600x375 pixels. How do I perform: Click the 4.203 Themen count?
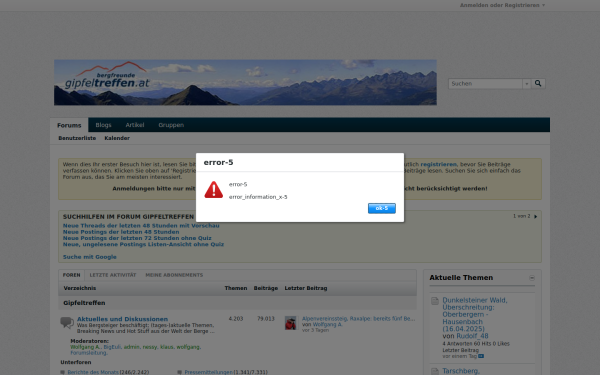click(x=236, y=318)
